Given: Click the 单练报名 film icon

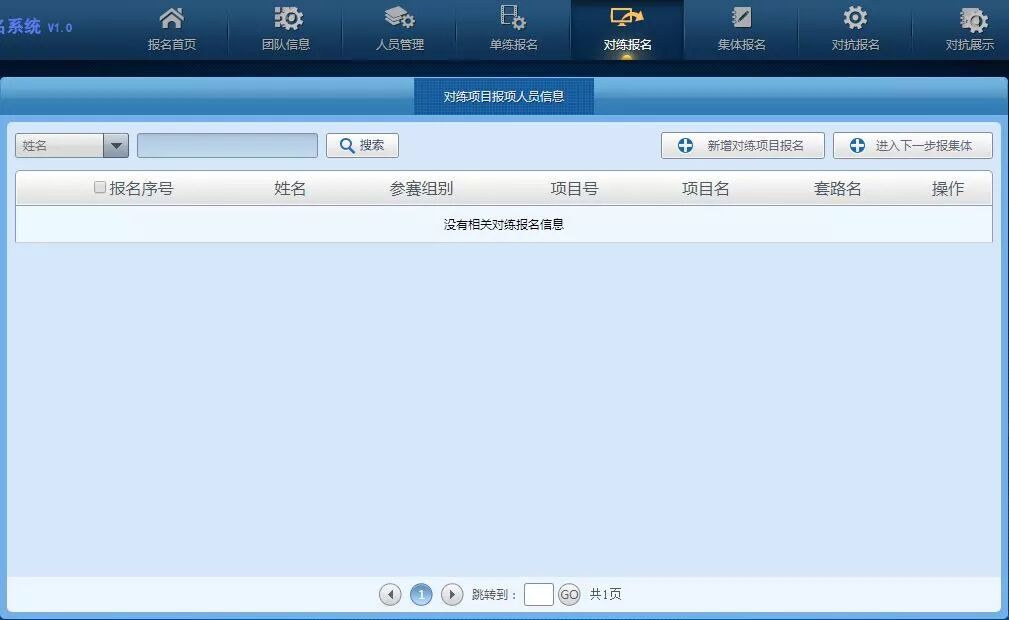Looking at the screenshot, I should [513, 18].
